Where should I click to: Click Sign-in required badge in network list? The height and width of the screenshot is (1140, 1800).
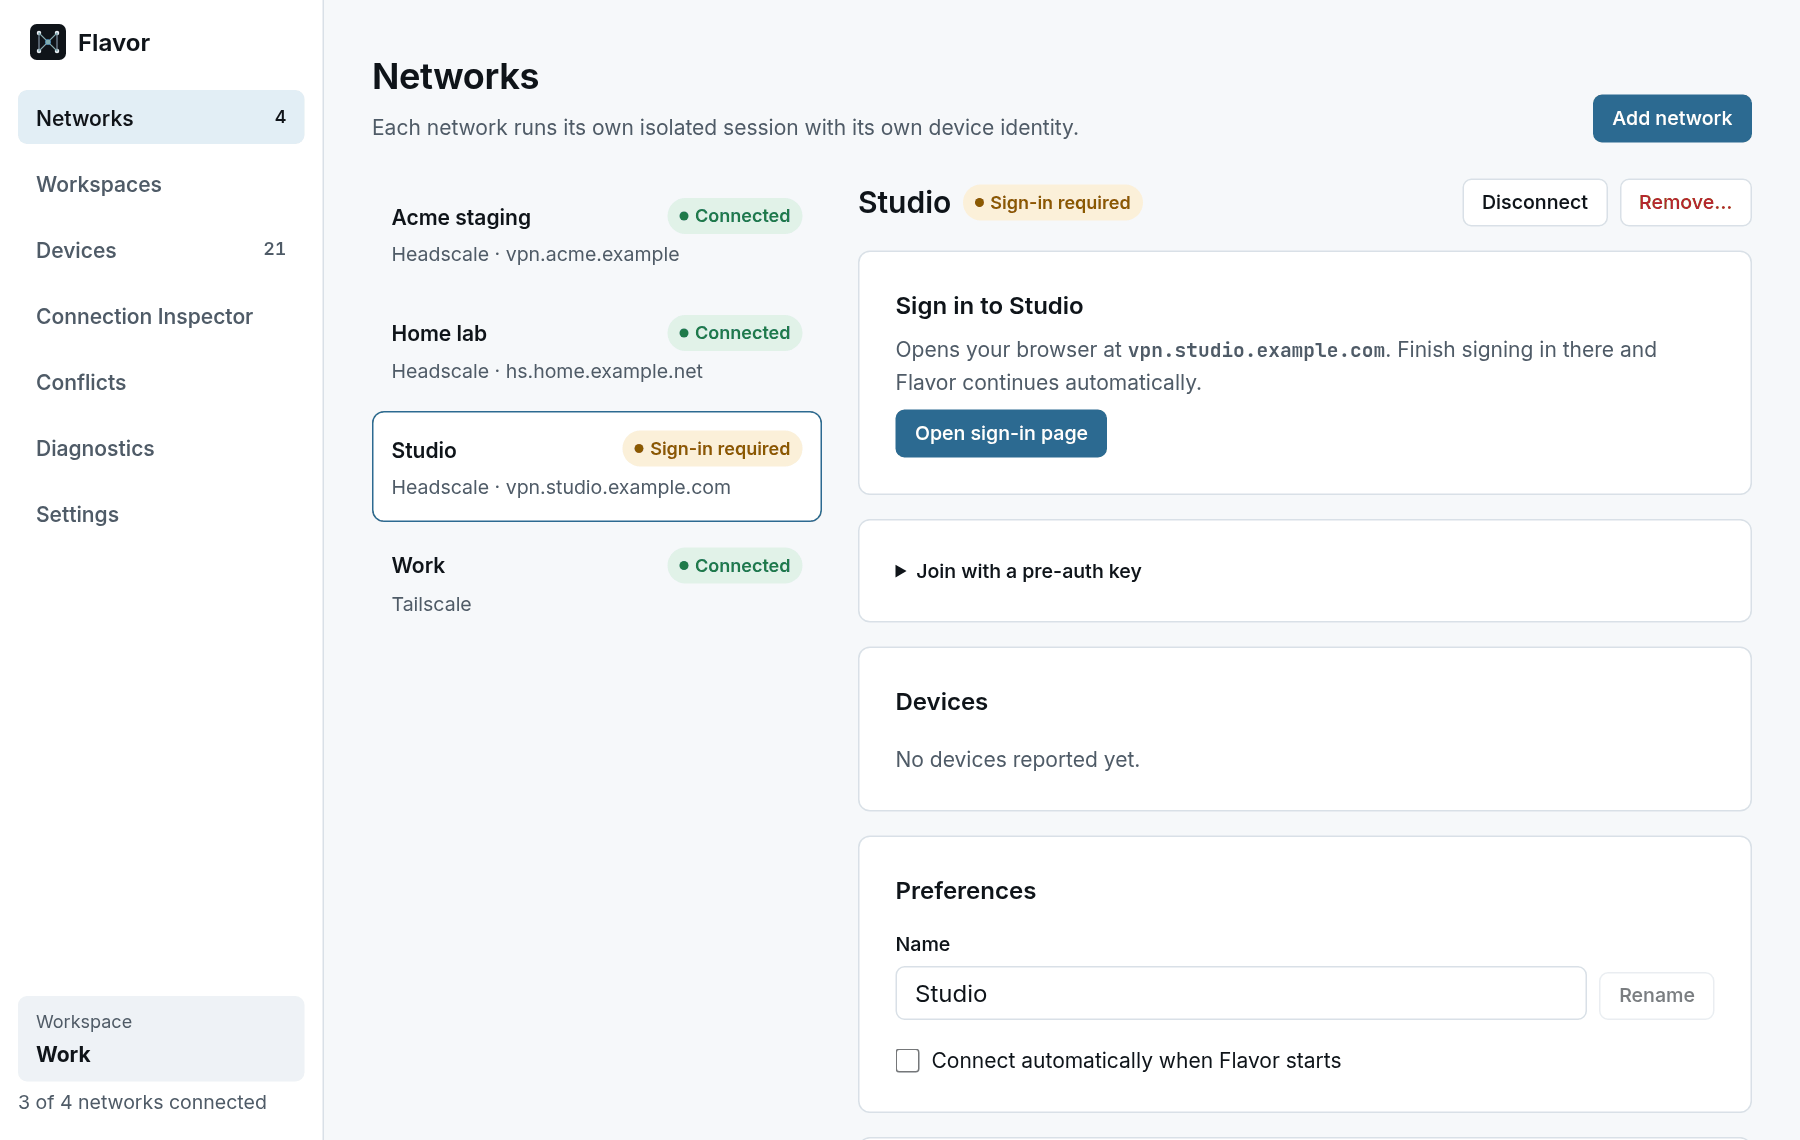[712, 449]
